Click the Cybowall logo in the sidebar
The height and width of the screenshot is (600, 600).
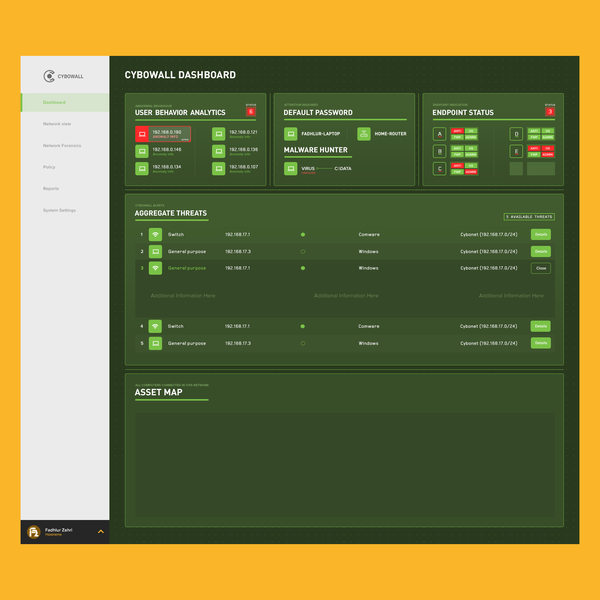(x=63, y=76)
